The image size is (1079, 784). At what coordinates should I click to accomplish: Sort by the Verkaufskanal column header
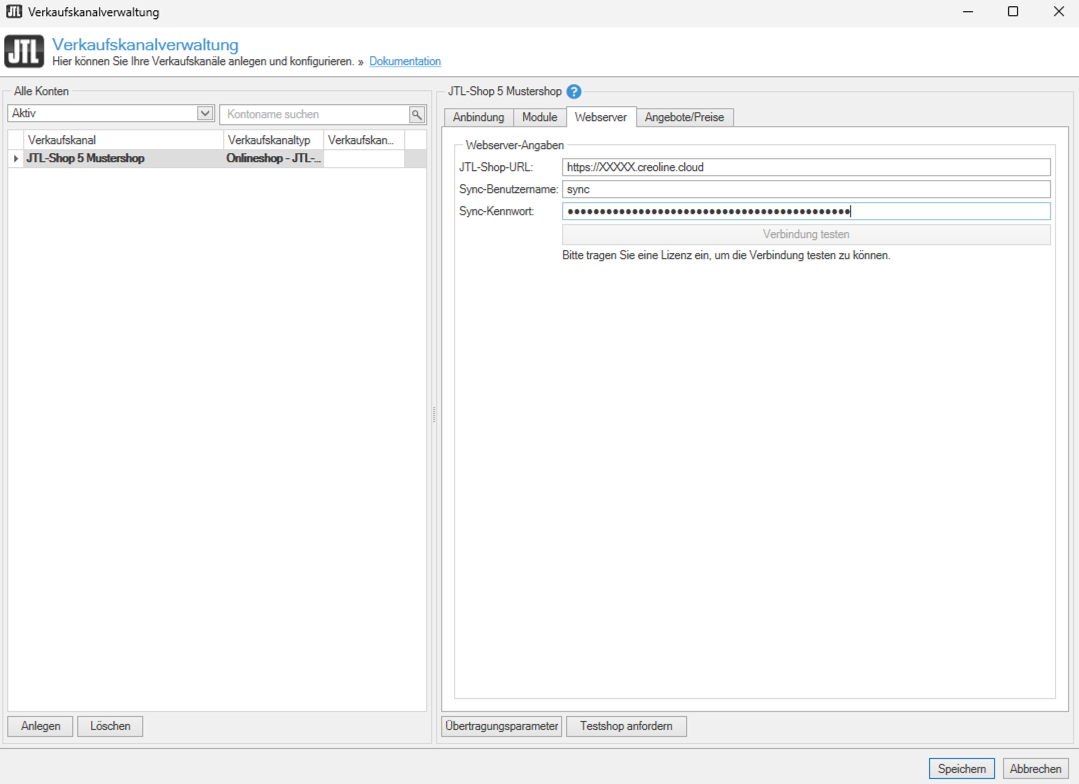tap(124, 140)
